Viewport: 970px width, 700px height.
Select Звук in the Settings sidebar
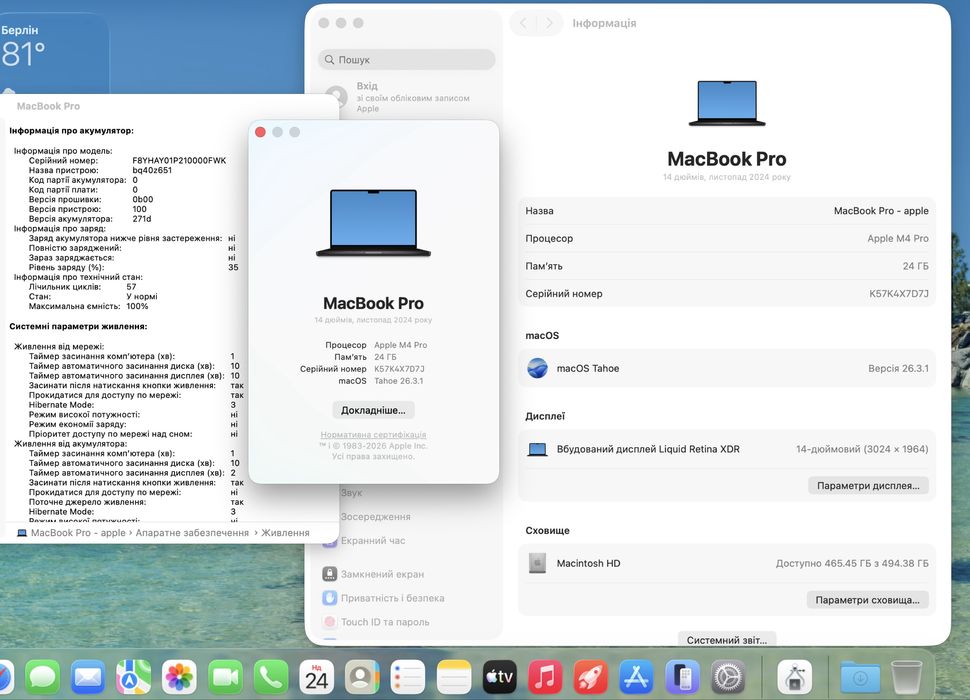[x=351, y=493]
